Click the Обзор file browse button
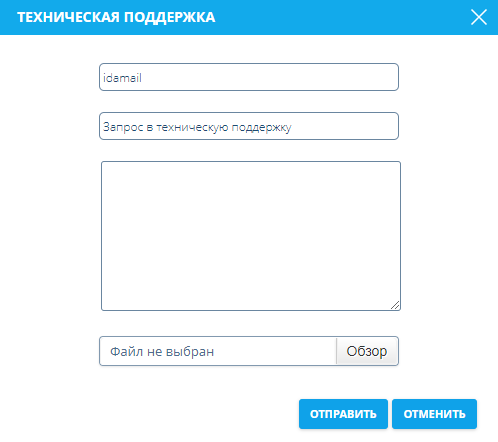Image resolution: width=498 pixels, height=442 pixels. tap(367, 351)
